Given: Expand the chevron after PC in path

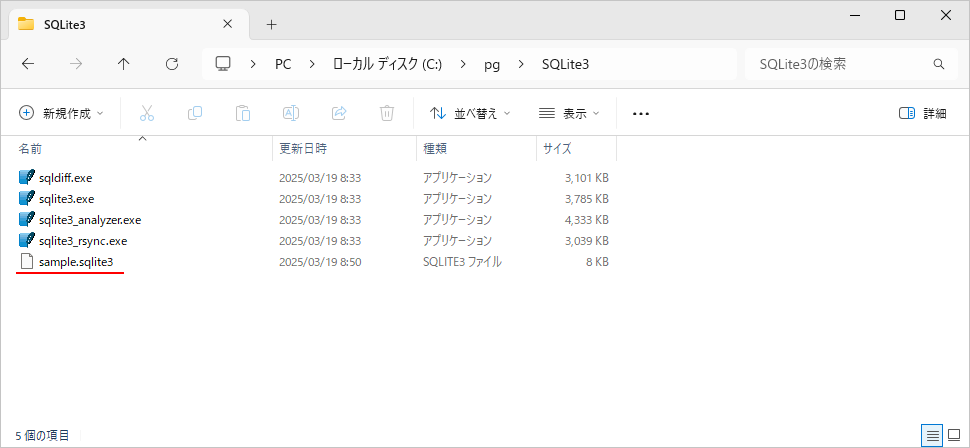Looking at the screenshot, I should click(311, 64).
